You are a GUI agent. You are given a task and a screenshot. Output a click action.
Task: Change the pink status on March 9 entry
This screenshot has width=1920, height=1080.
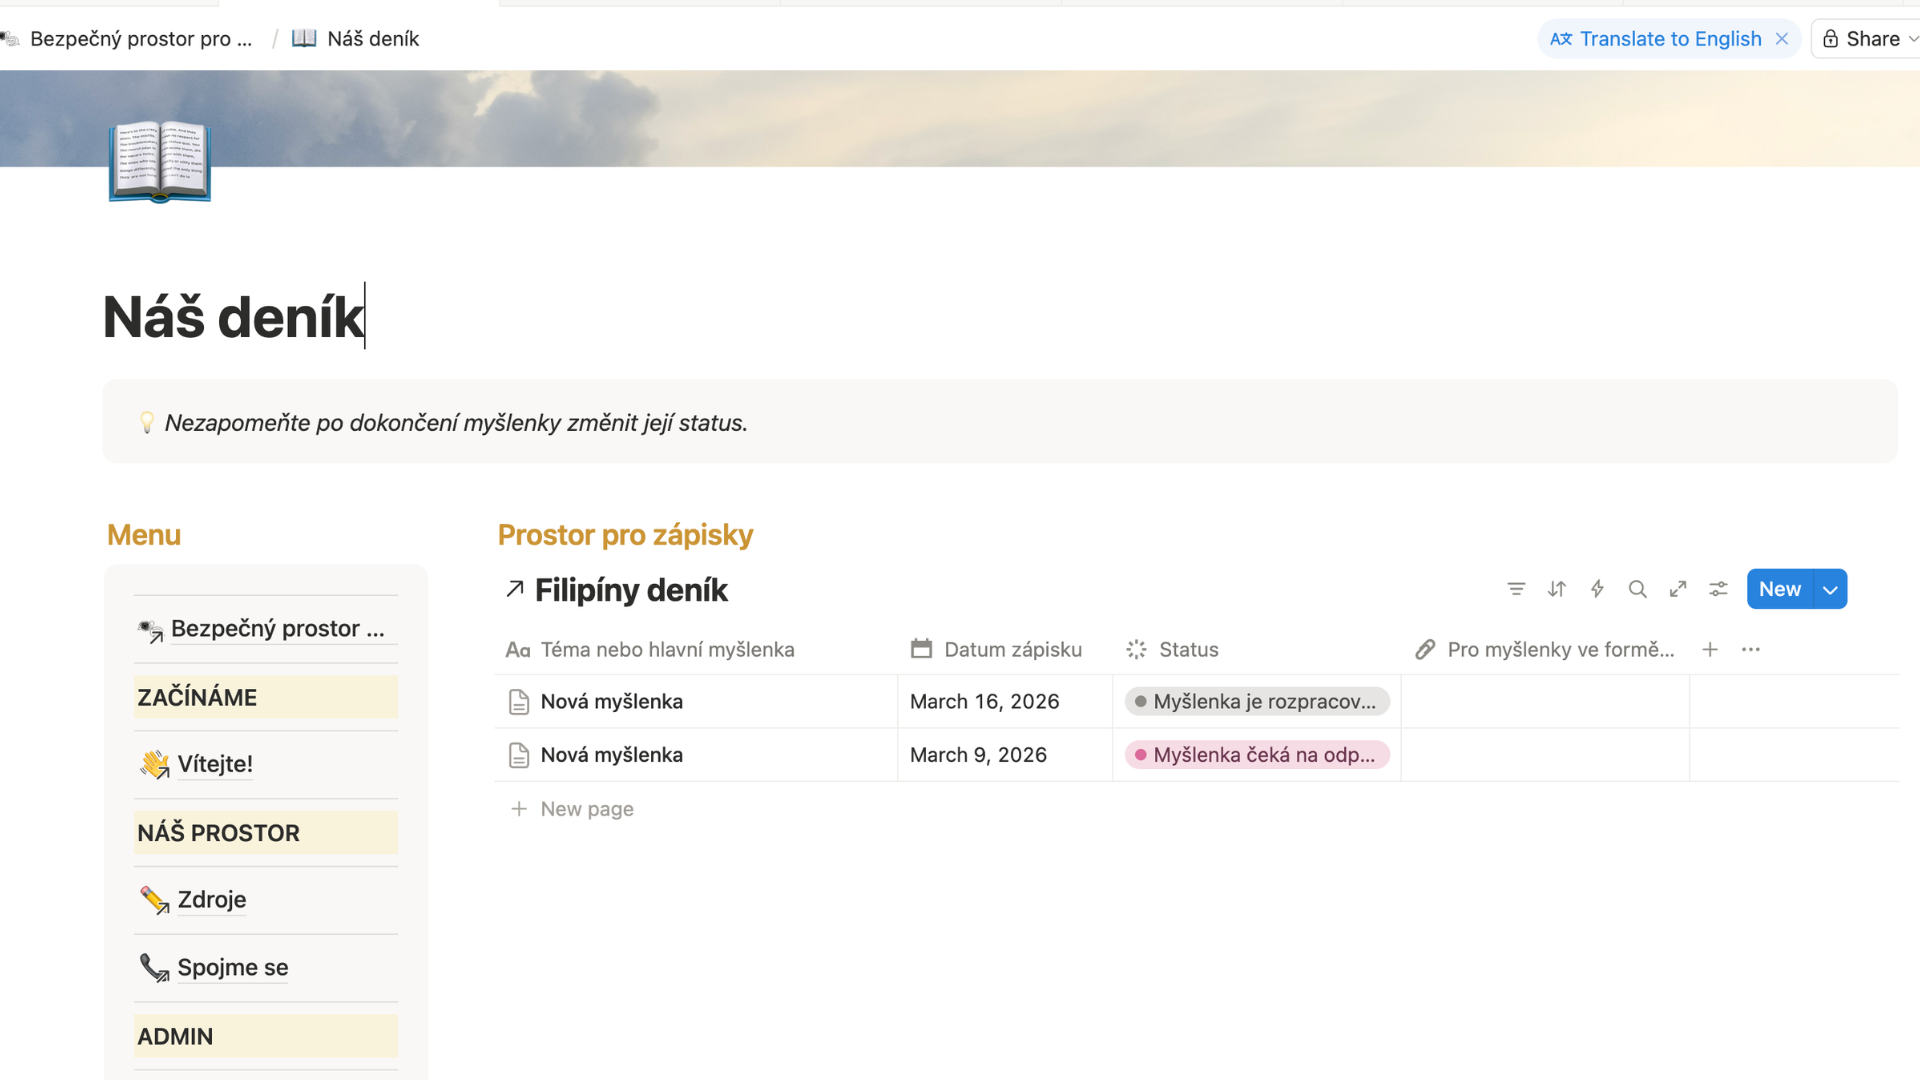pyautogui.click(x=1256, y=755)
